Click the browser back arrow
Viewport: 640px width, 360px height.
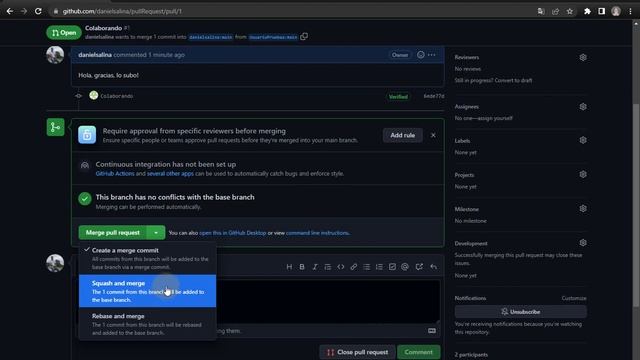point(10,11)
